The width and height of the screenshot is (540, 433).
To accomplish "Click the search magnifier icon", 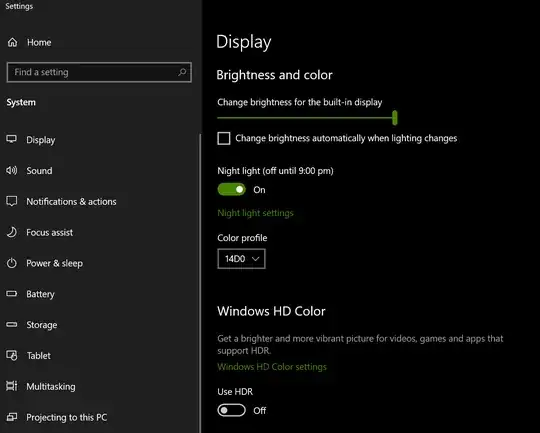I will pos(182,72).
